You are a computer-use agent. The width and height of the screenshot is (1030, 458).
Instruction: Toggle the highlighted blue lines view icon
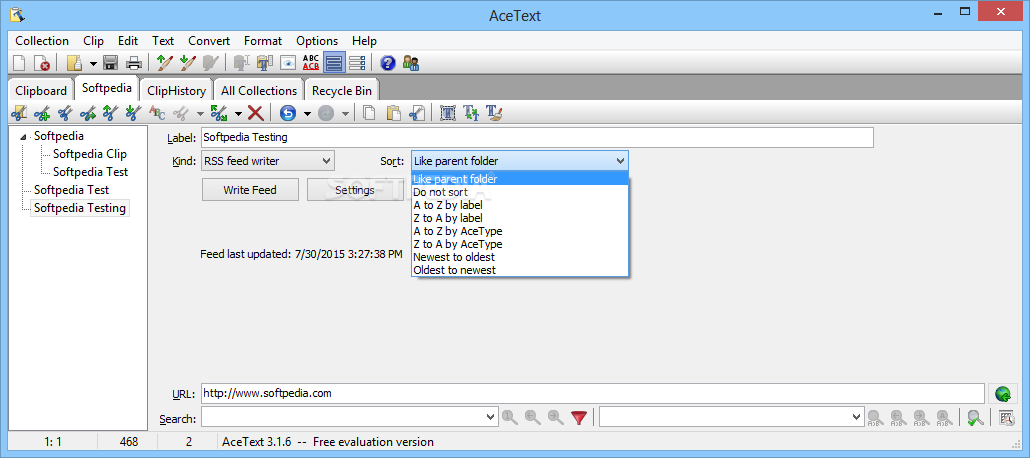[334, 63]
